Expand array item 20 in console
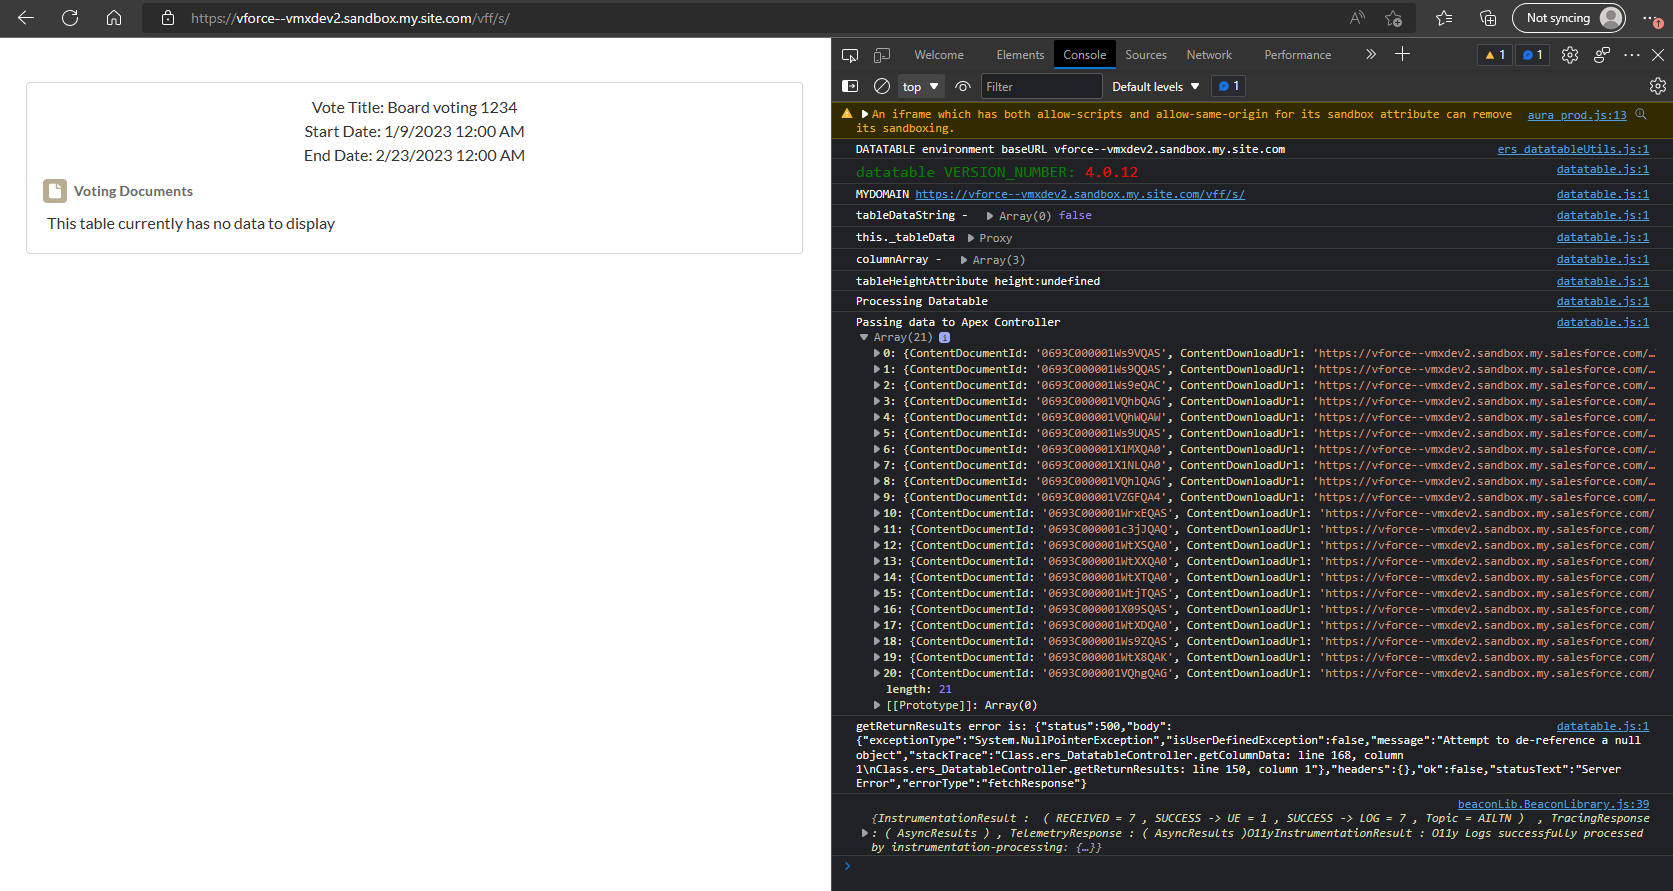Screen dimensions: 1673x891 [x=877, y=673]
